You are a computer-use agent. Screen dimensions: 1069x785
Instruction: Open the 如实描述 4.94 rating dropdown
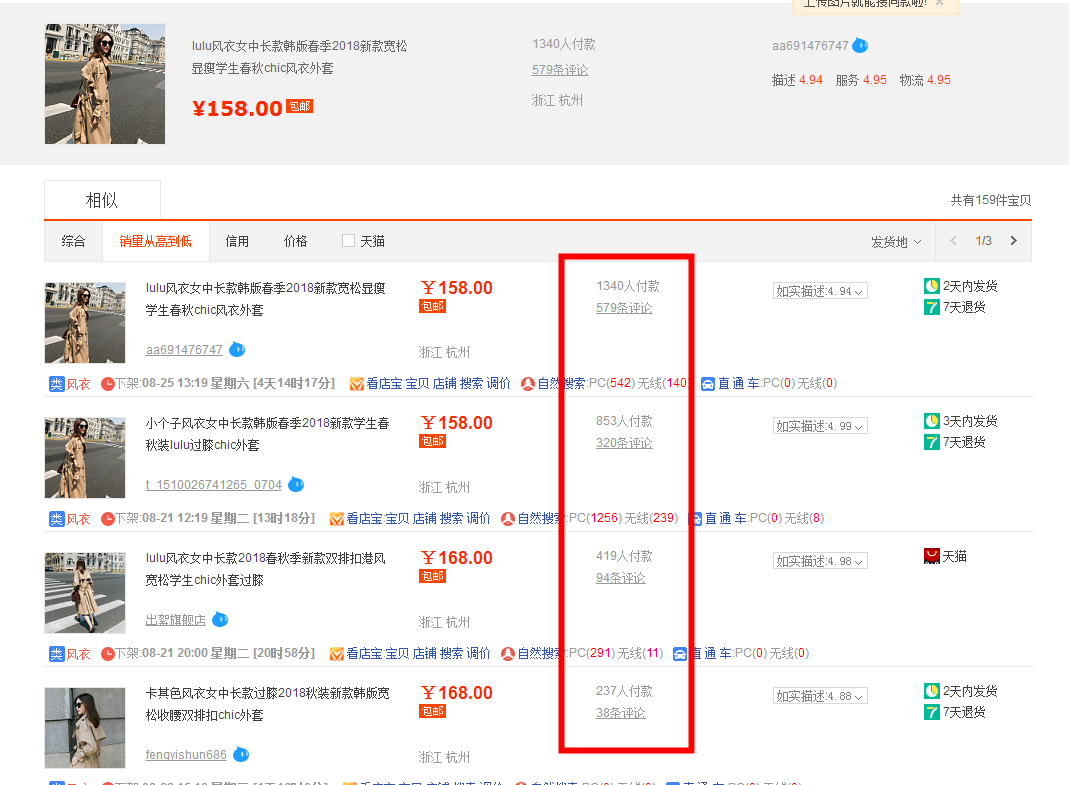(820, 291)
